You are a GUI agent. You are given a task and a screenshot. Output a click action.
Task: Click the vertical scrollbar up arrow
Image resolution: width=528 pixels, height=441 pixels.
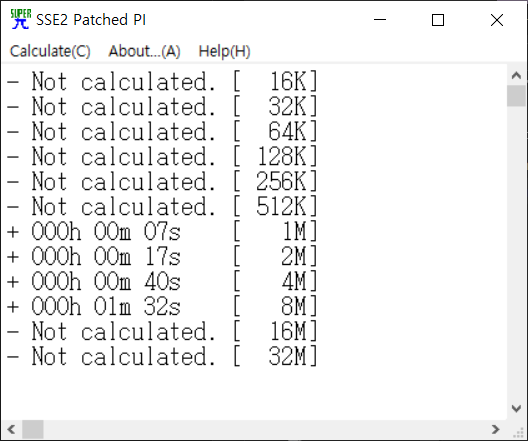pos(516,75)
